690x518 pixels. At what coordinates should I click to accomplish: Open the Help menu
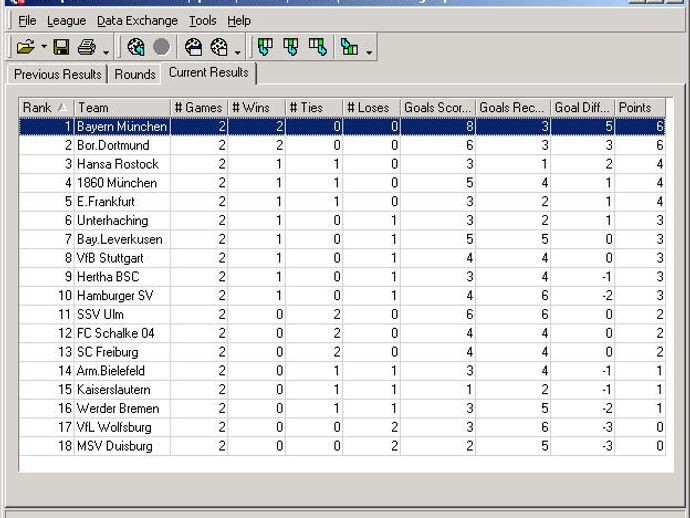(239, 21)
